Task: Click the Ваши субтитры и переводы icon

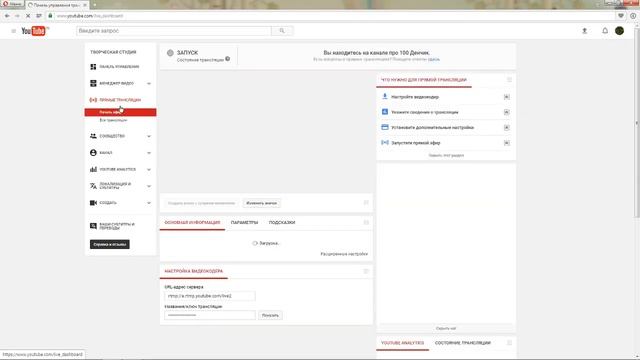Action: coord(93,226)
